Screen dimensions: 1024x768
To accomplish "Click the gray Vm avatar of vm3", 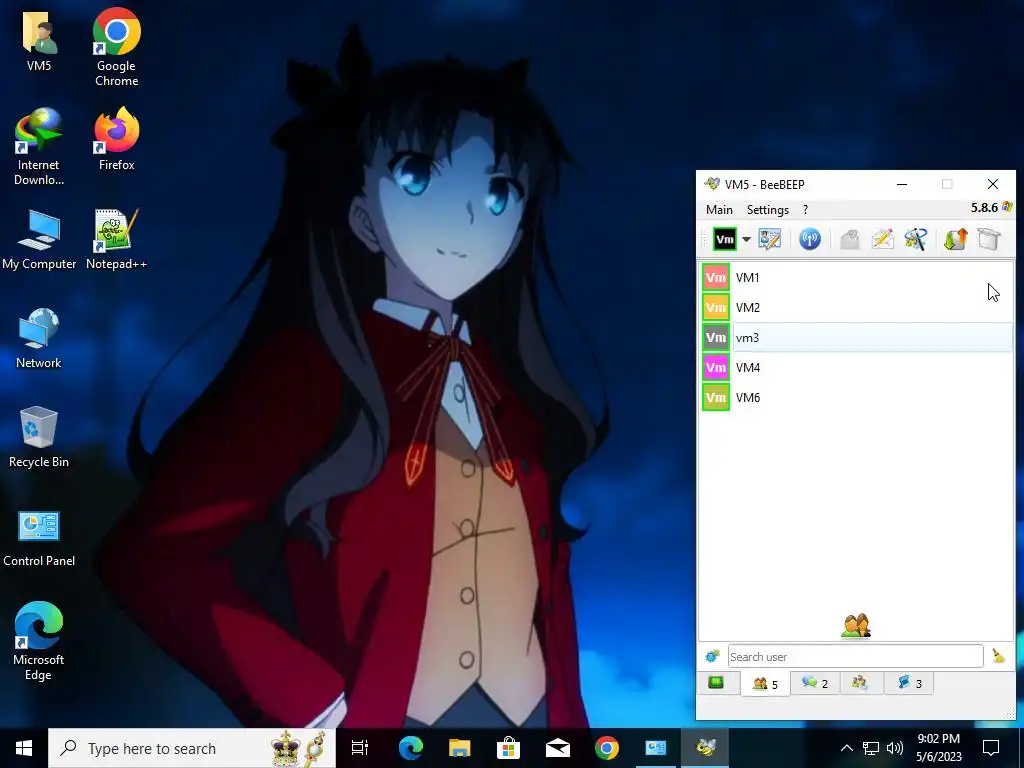I will coord(716,338).
